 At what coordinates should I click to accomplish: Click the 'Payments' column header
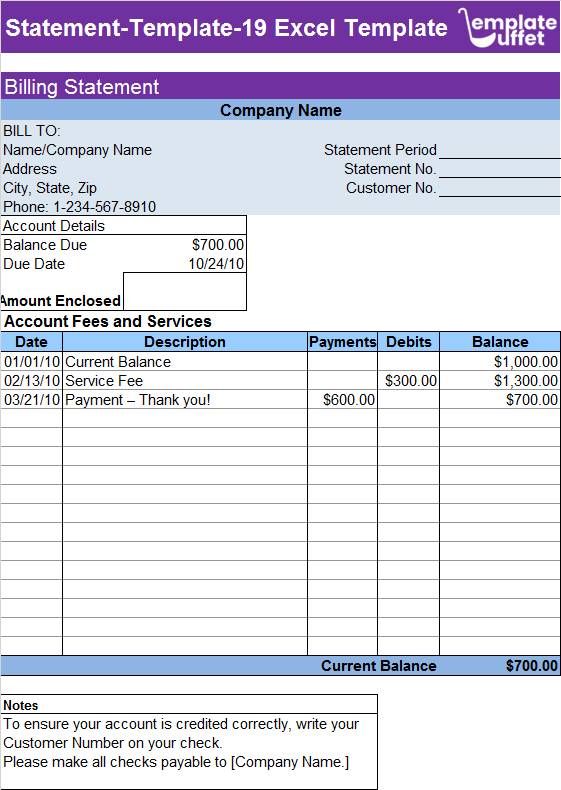[x=342, y=342]
